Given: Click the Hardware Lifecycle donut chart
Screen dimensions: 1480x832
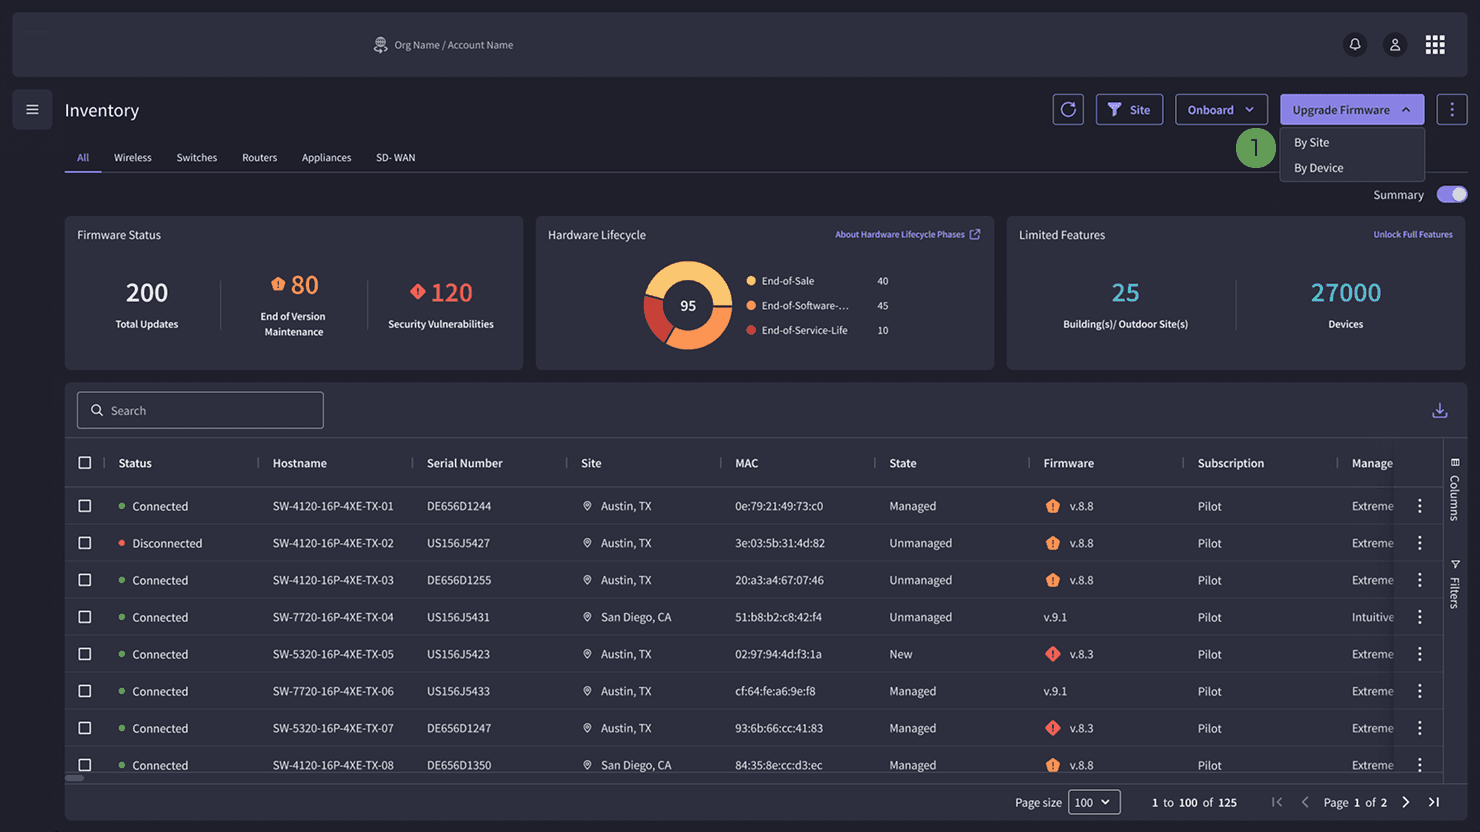Looking at the screenshot, I should coord(688,305).
